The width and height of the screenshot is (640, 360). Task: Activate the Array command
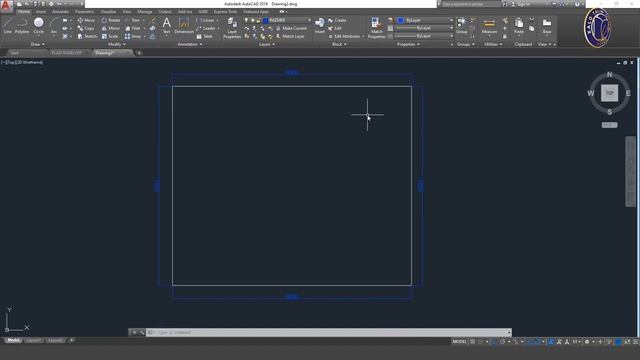pyautogui.click(x=133, y=36)
